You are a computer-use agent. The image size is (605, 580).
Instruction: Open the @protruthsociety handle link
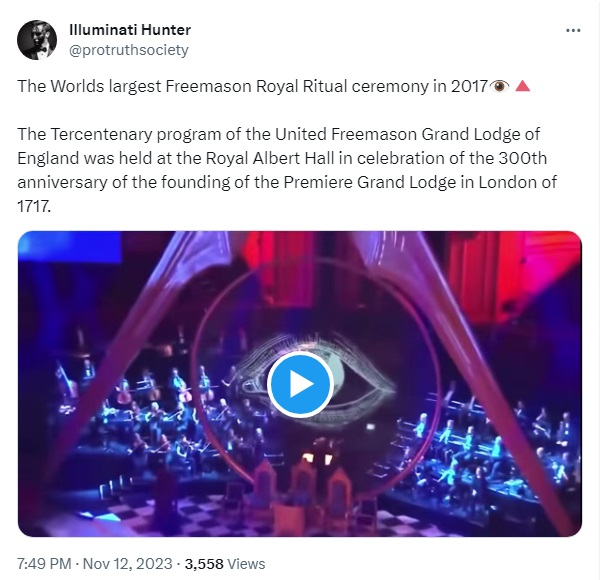(x=128, y=50)
